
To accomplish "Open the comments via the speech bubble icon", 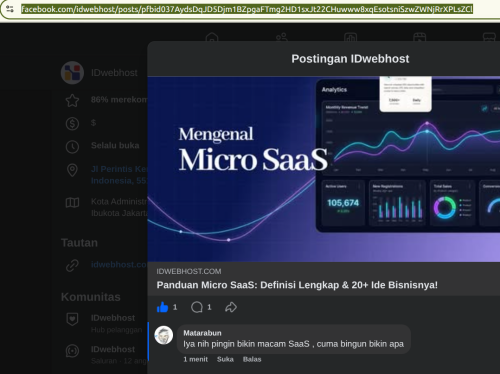I will (x=197, y=307).
